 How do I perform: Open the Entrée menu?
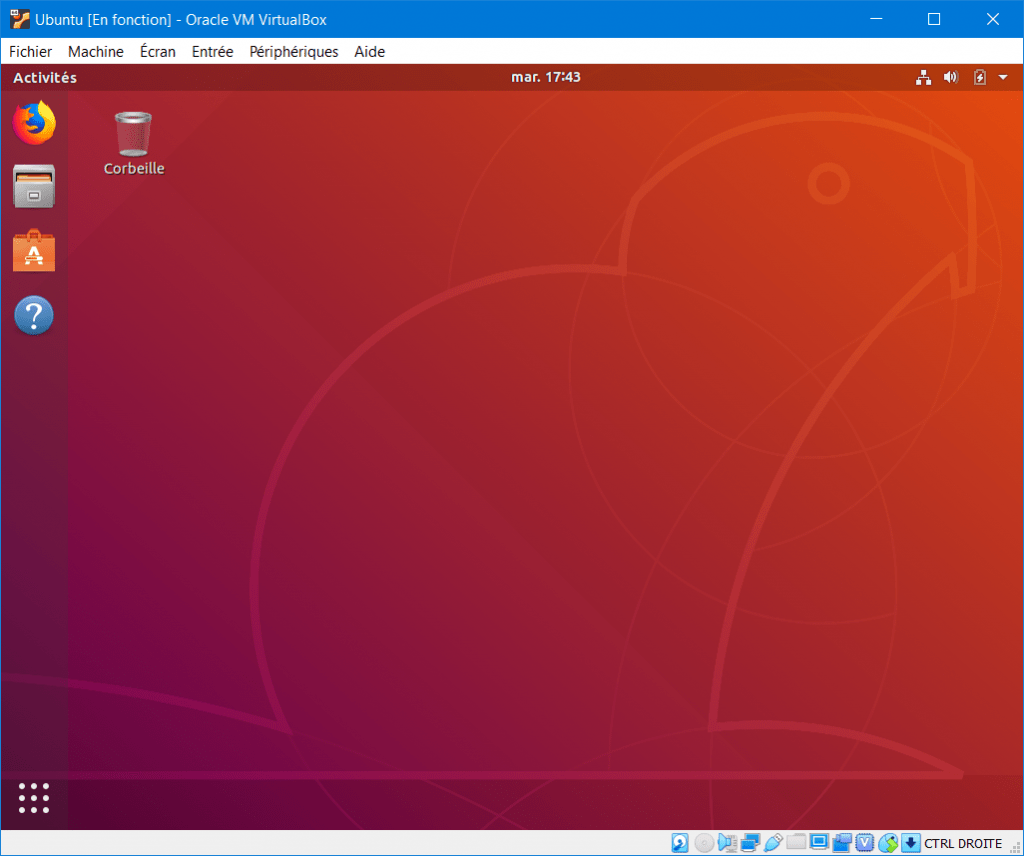(212, 52)
